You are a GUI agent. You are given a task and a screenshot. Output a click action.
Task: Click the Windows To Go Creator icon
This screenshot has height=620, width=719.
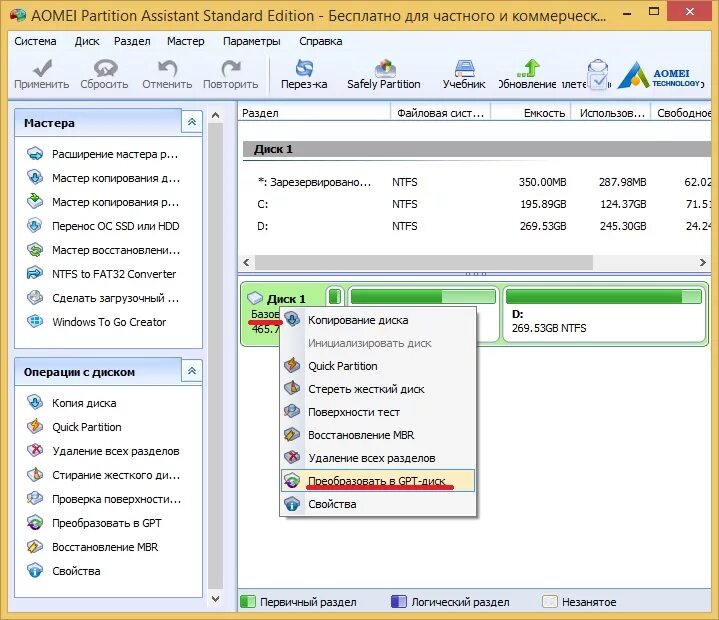[35, 322]
